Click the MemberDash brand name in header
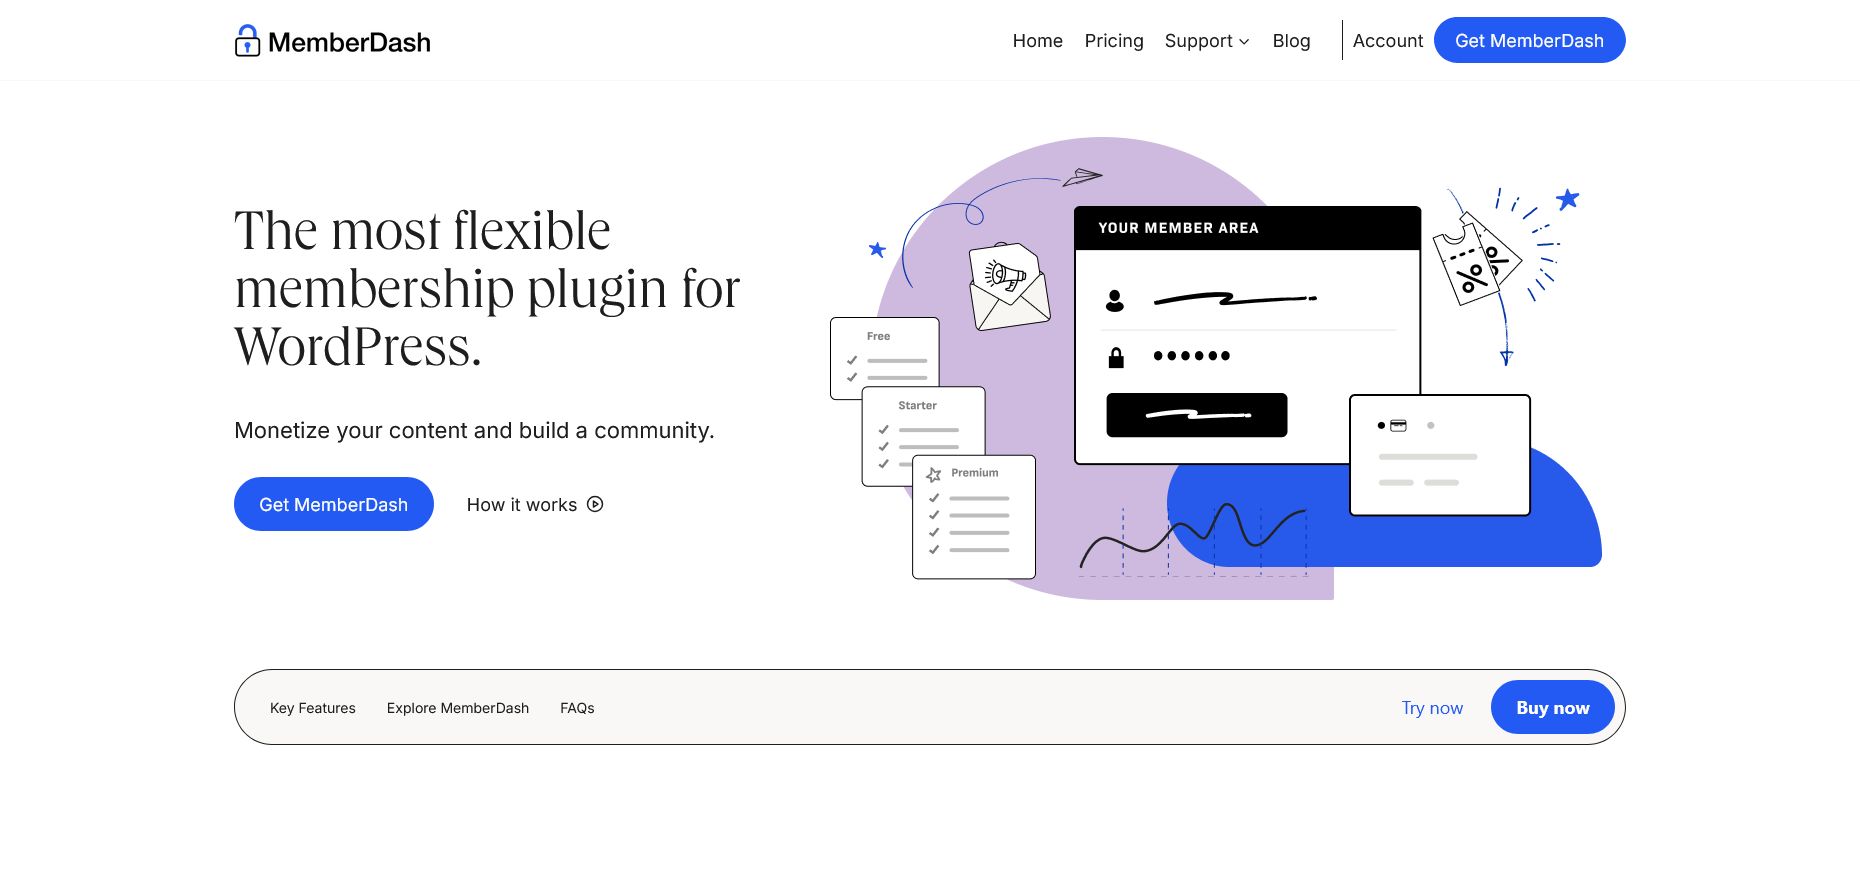The image size is (1860, 871). [x=349, y=42]
